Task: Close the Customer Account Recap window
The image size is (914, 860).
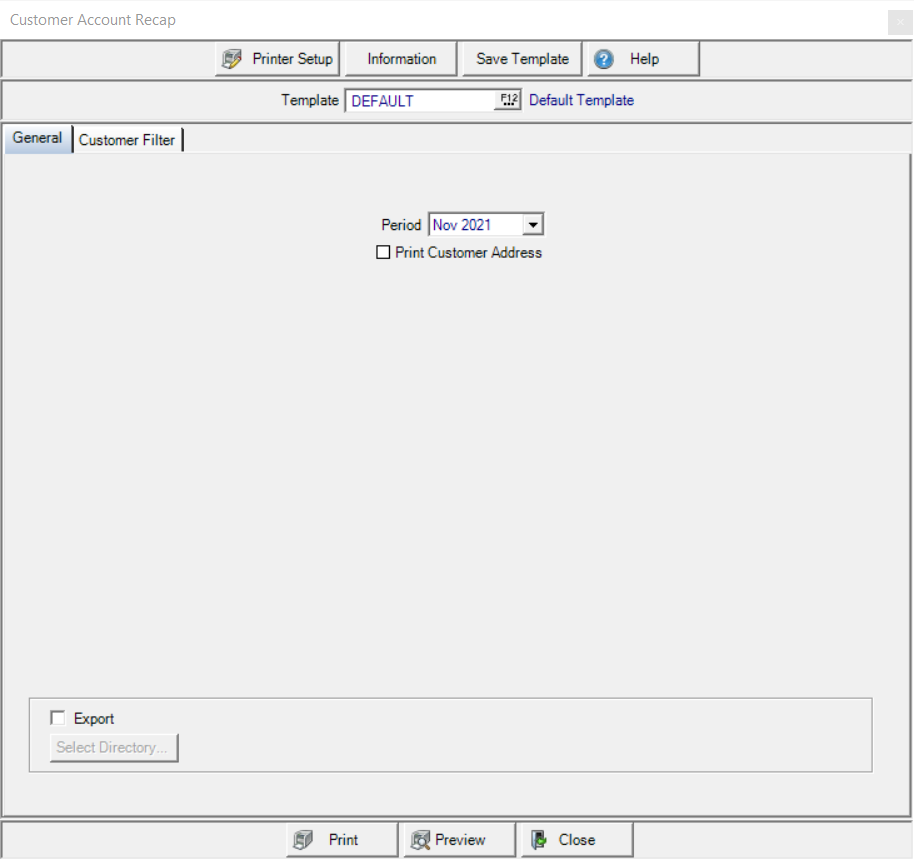Action: [899, 20]
